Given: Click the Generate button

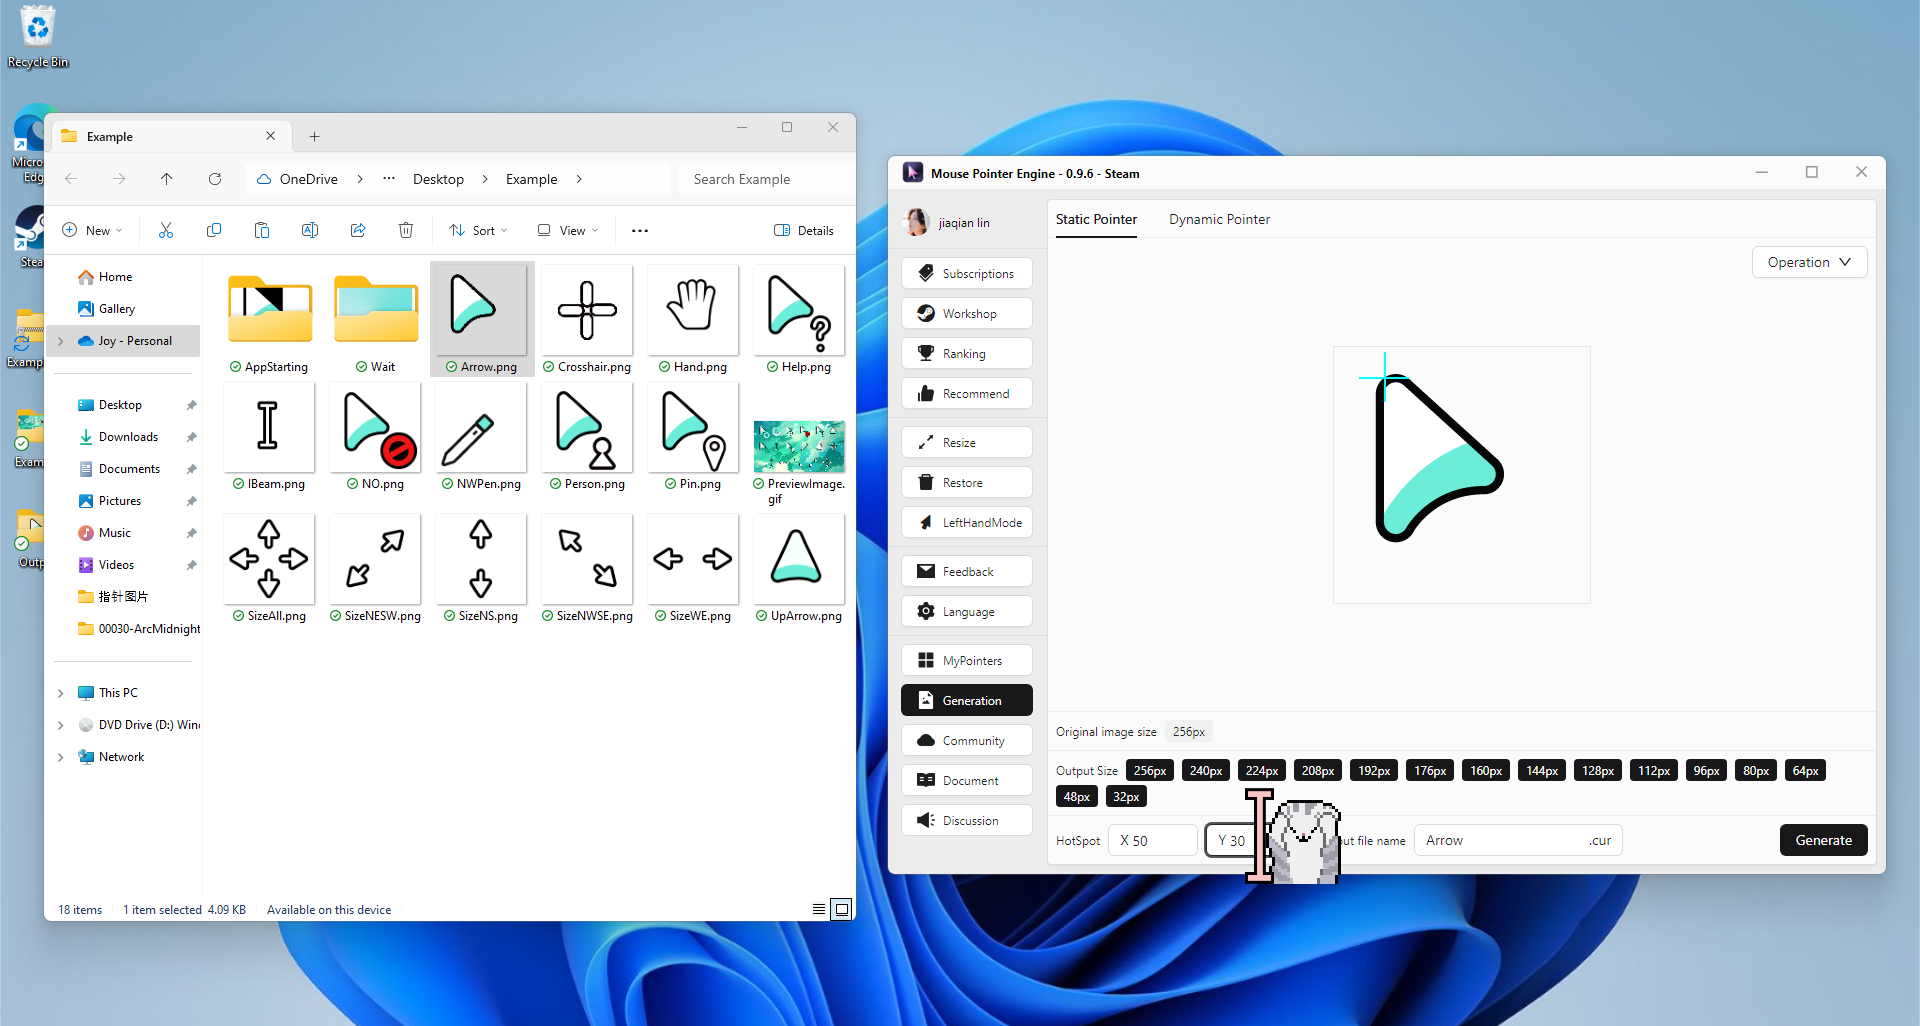Looking at the screenshot, I should pos(1822,841).
